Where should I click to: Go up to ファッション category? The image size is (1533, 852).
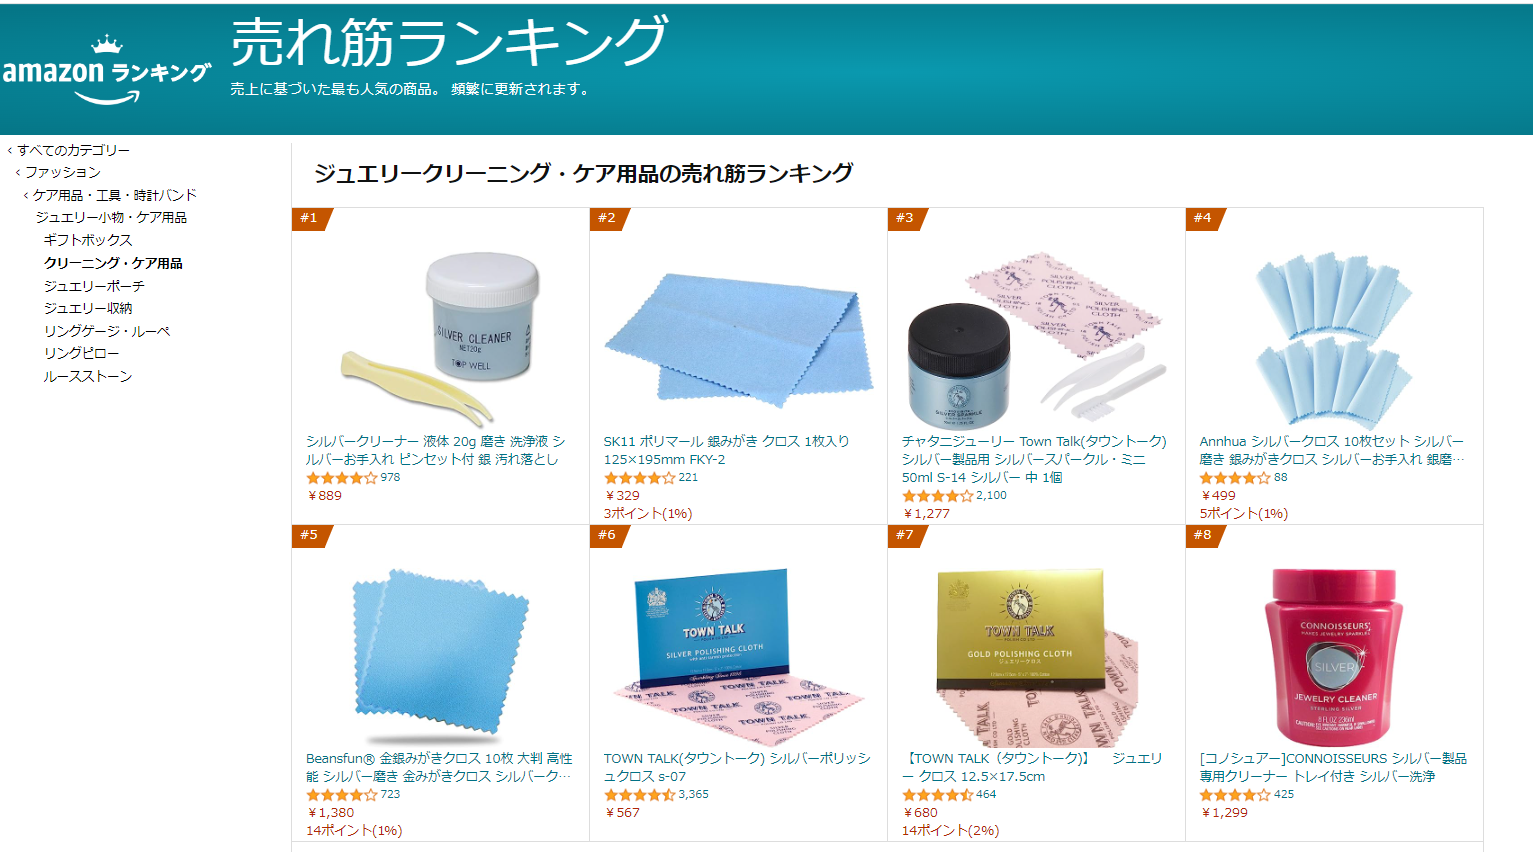[x=62, y=172]
